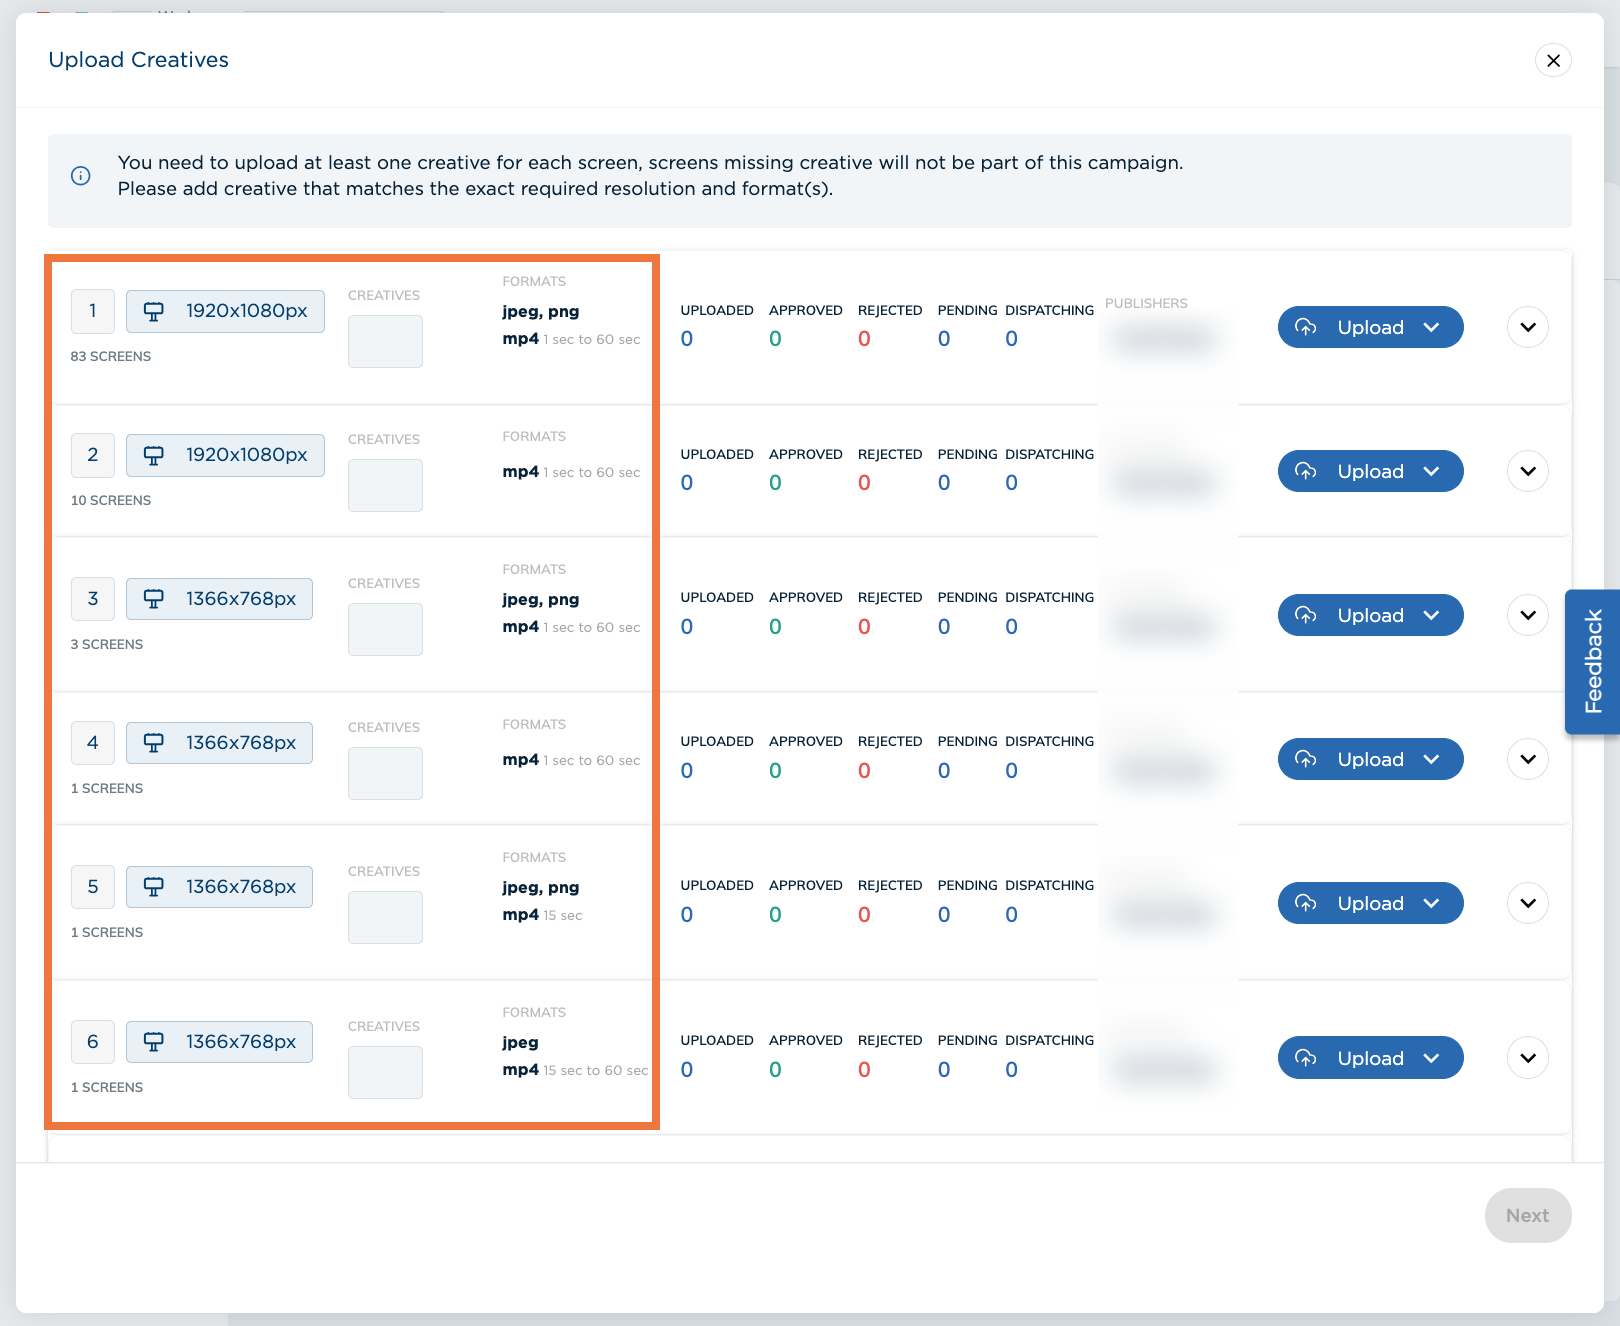Click the DISPATCHING count in row 2
Image resolution: width=1620 pixels, height=1326 pixels.
(1012, 483)
